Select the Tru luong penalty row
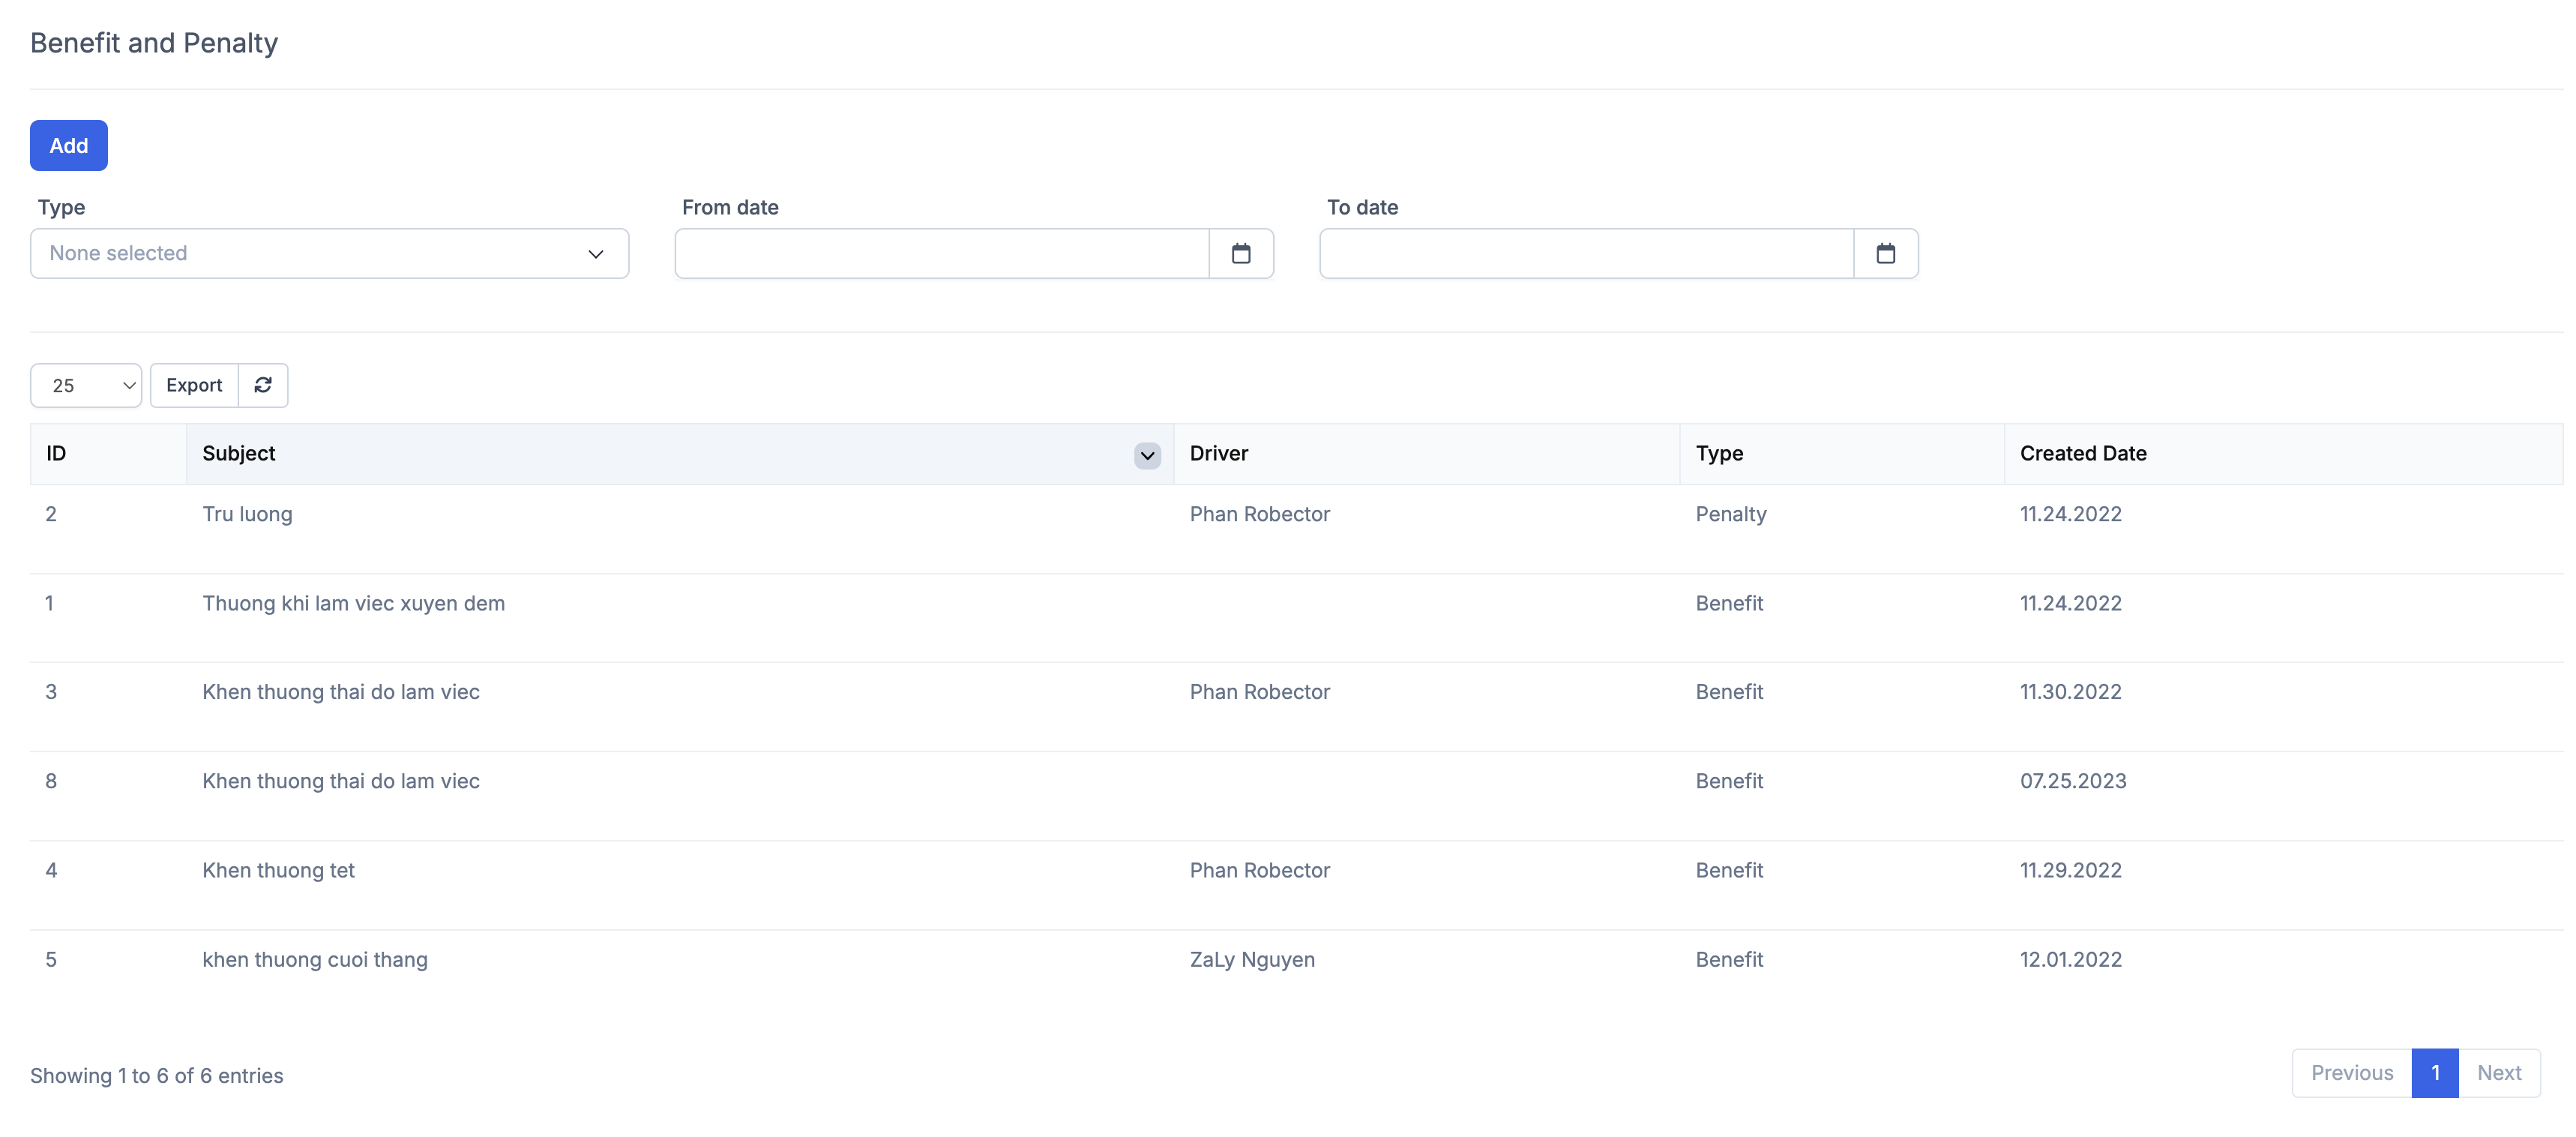 (x=247, y=514)
